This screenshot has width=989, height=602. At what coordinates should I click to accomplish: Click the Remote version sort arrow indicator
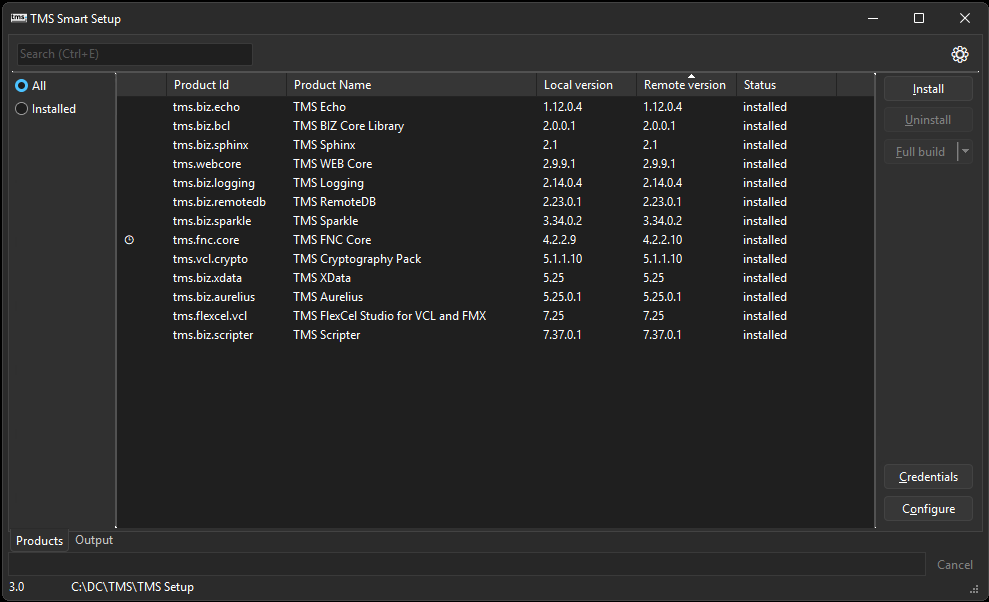click(x=690, y=76)
